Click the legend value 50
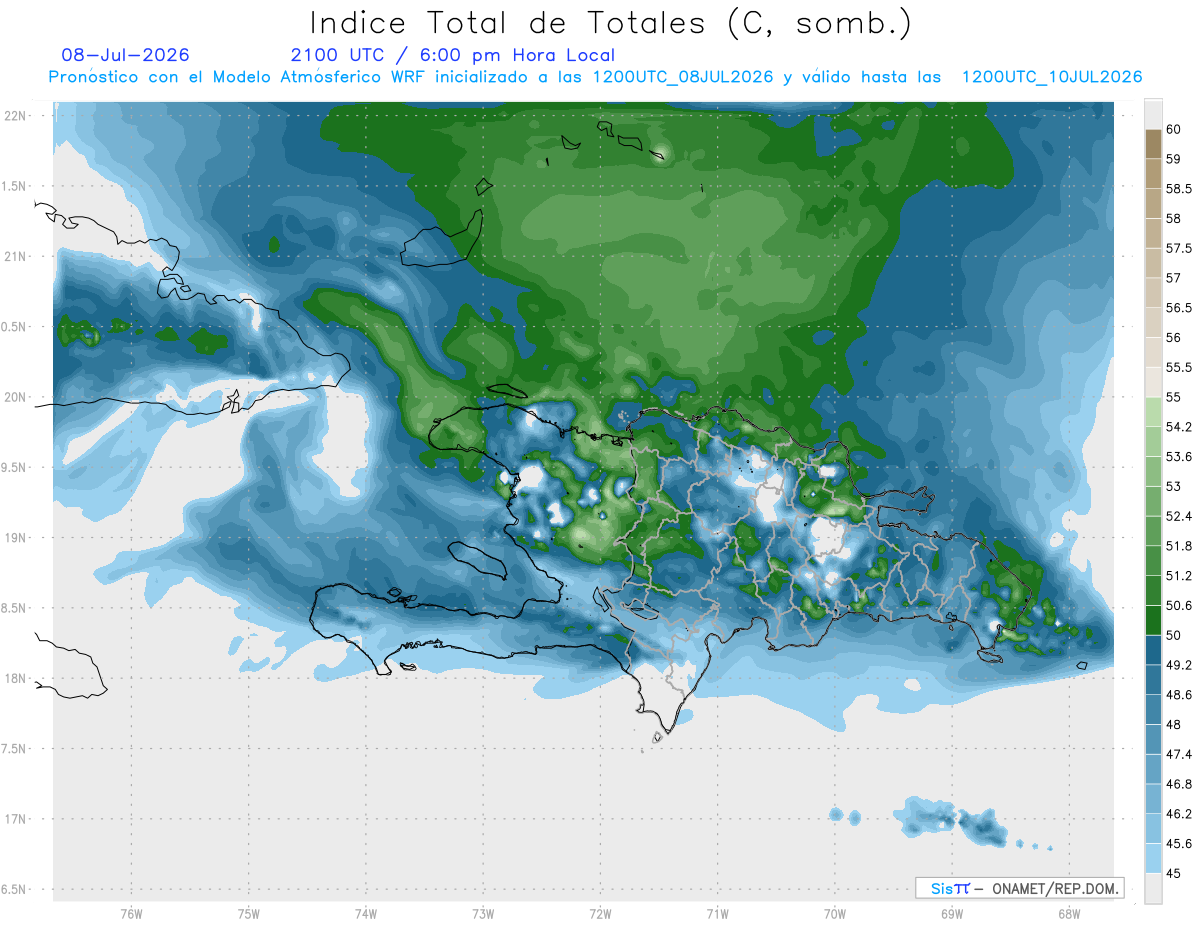 tap(1174, 636)
